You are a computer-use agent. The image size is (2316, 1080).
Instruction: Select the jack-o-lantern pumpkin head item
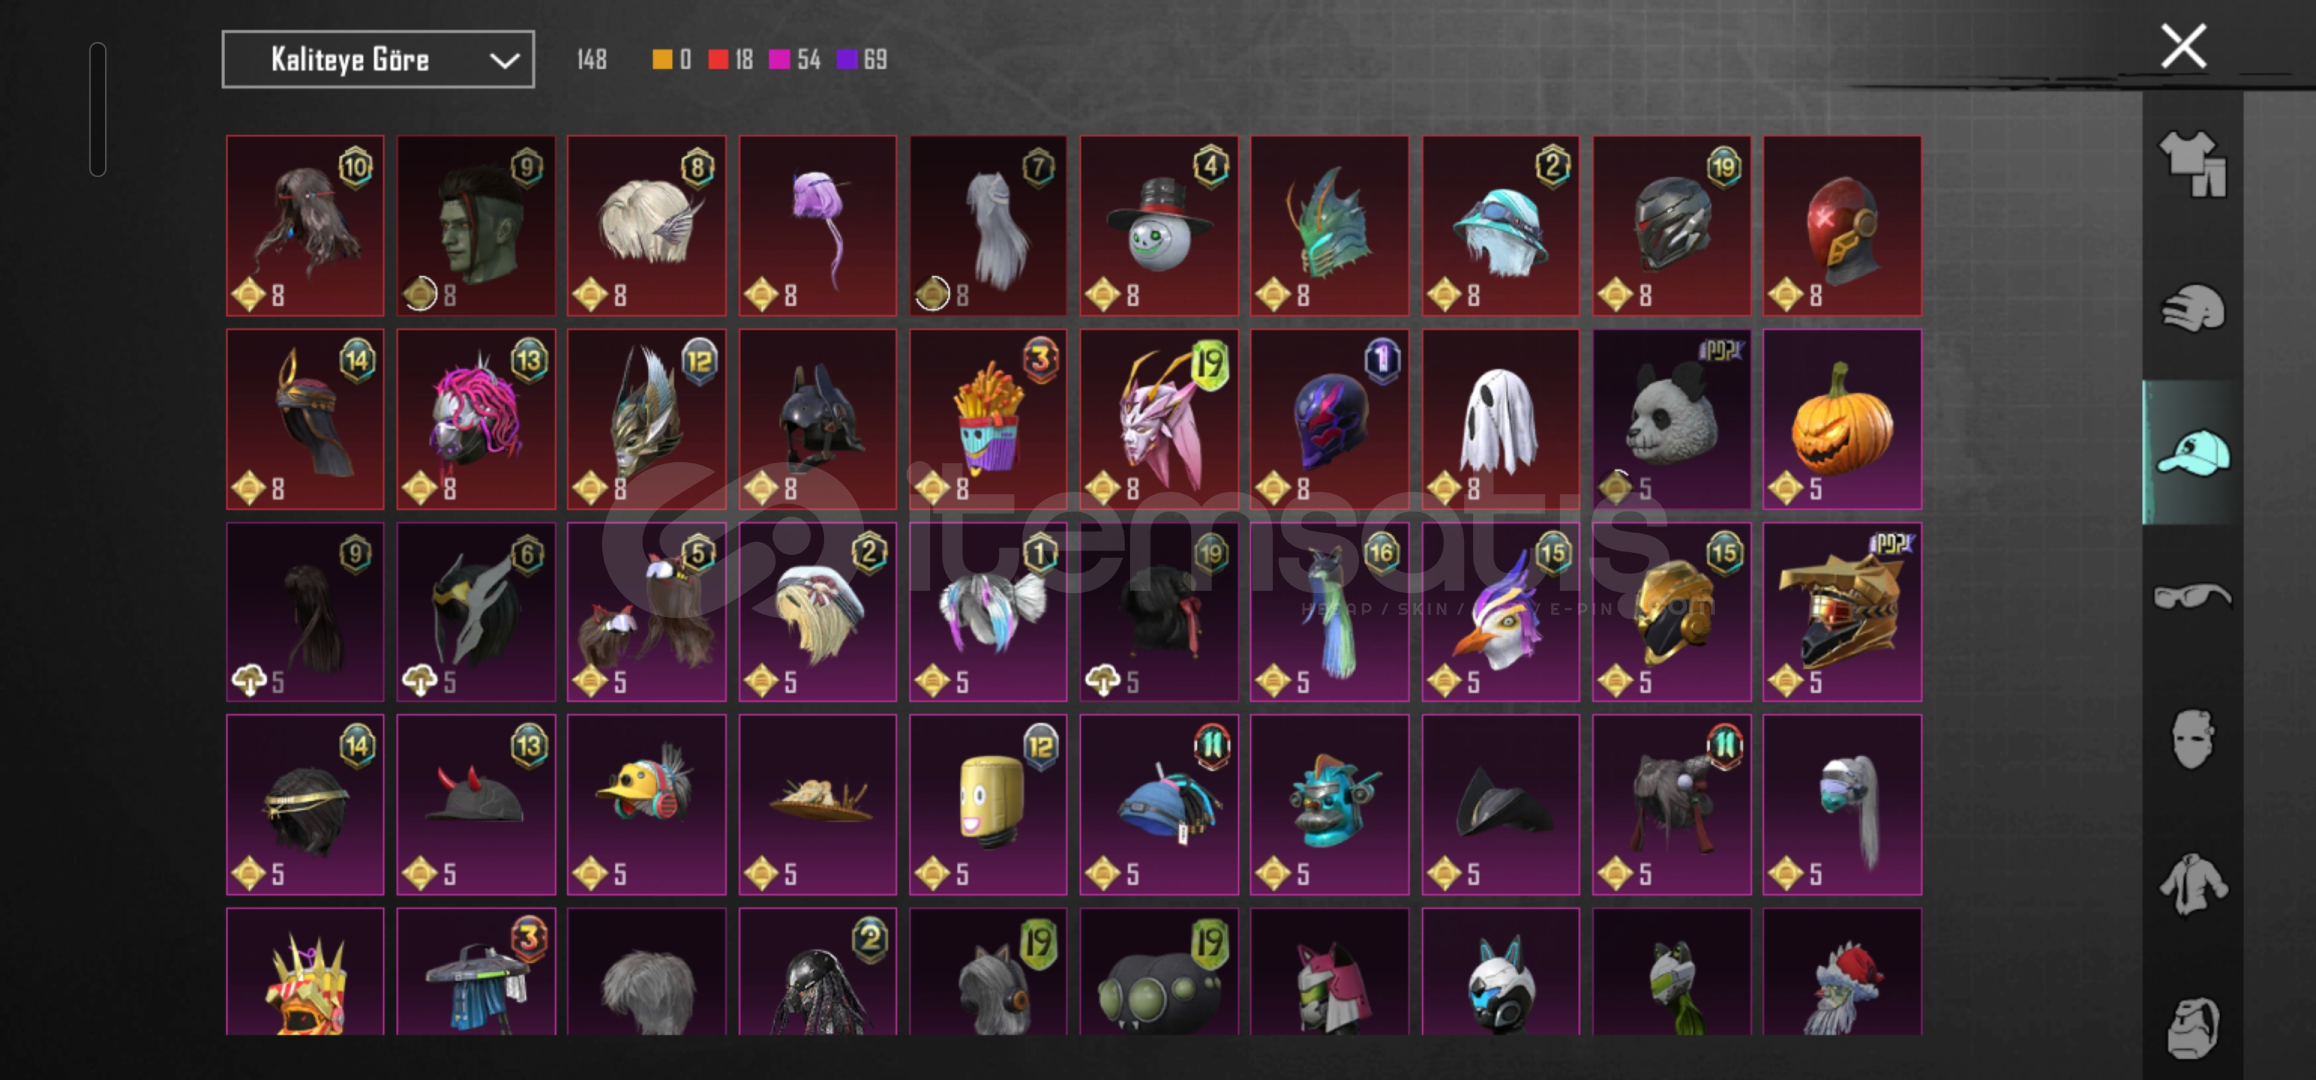click(x=1842, y=420)
